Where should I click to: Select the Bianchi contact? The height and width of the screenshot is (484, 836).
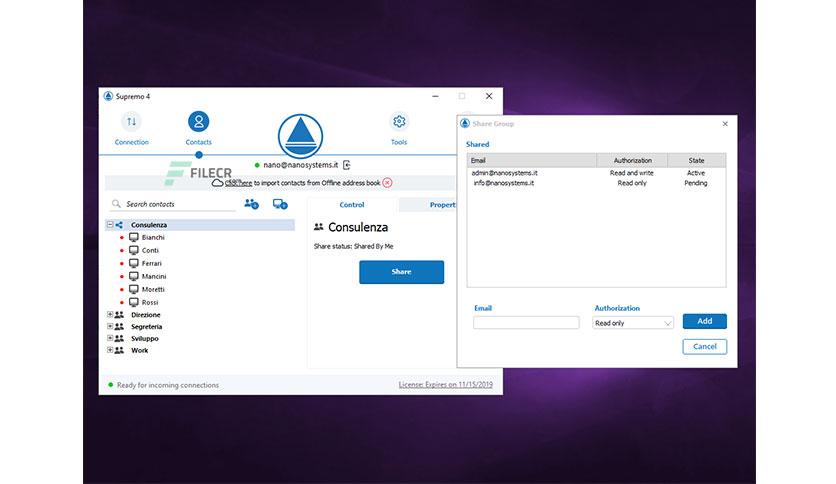tap(153, 237)
